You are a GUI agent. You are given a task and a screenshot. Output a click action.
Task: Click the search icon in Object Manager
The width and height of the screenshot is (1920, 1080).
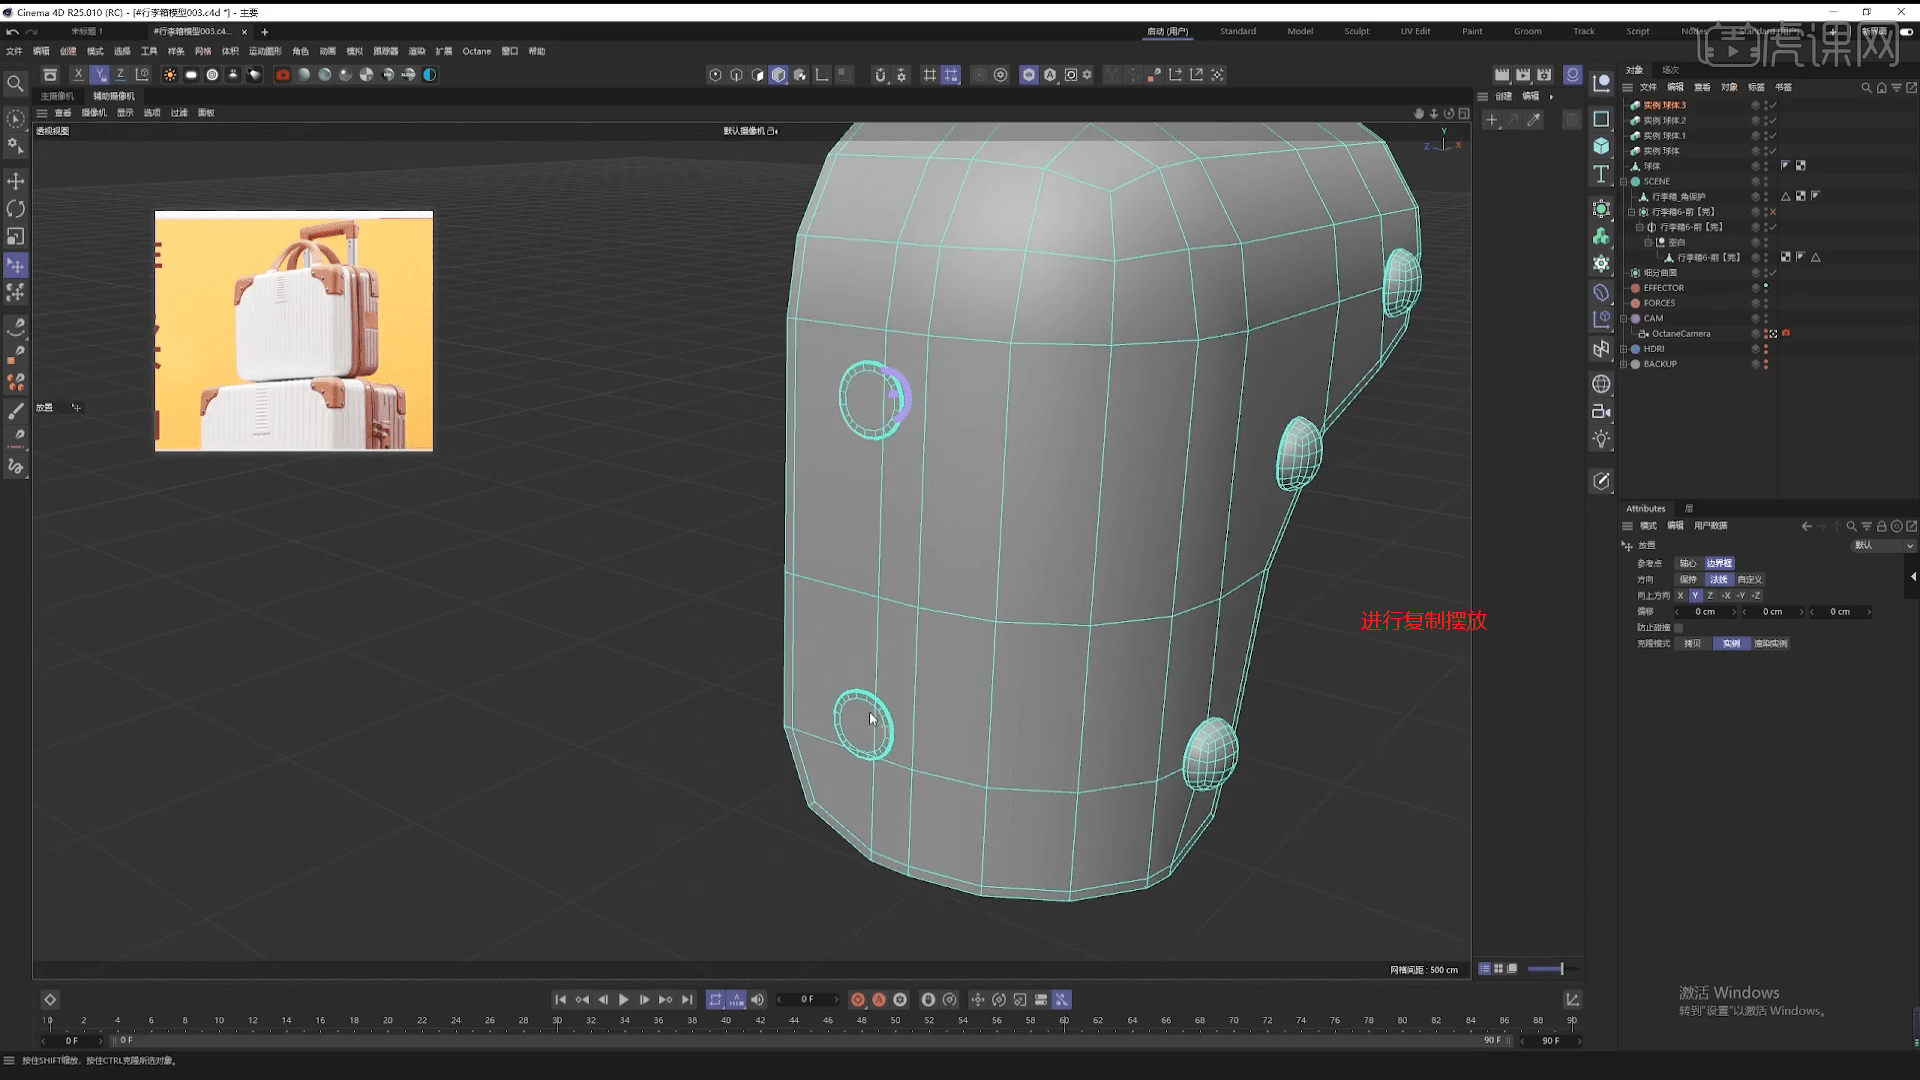[x=1866, y=87]
